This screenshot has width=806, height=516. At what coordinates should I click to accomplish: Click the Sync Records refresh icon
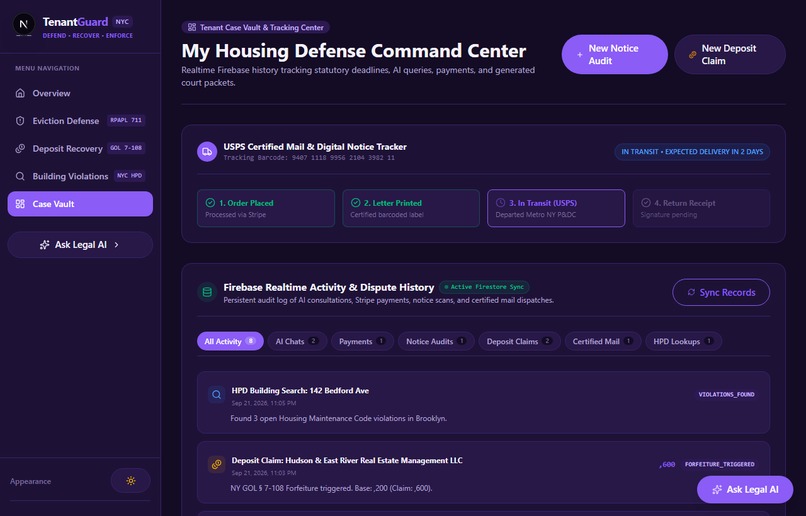point(691,292)
